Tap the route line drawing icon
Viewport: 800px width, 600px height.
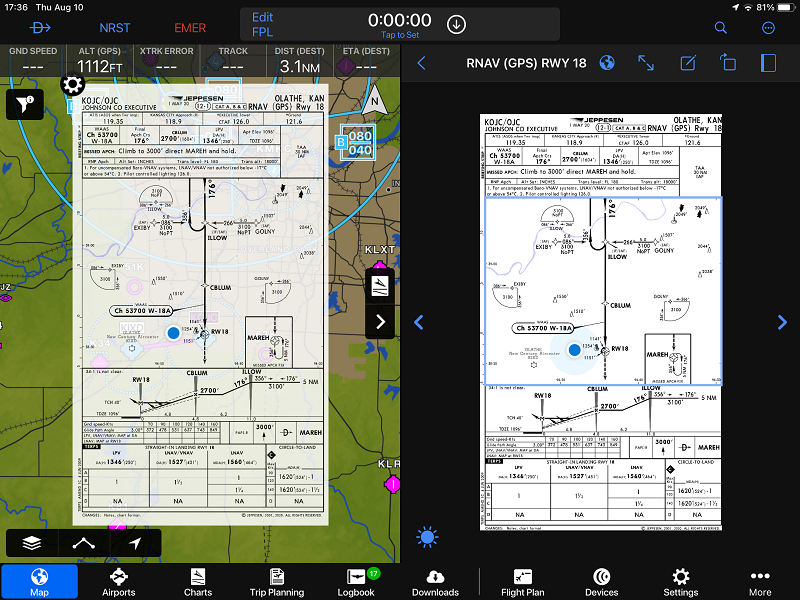84,543
